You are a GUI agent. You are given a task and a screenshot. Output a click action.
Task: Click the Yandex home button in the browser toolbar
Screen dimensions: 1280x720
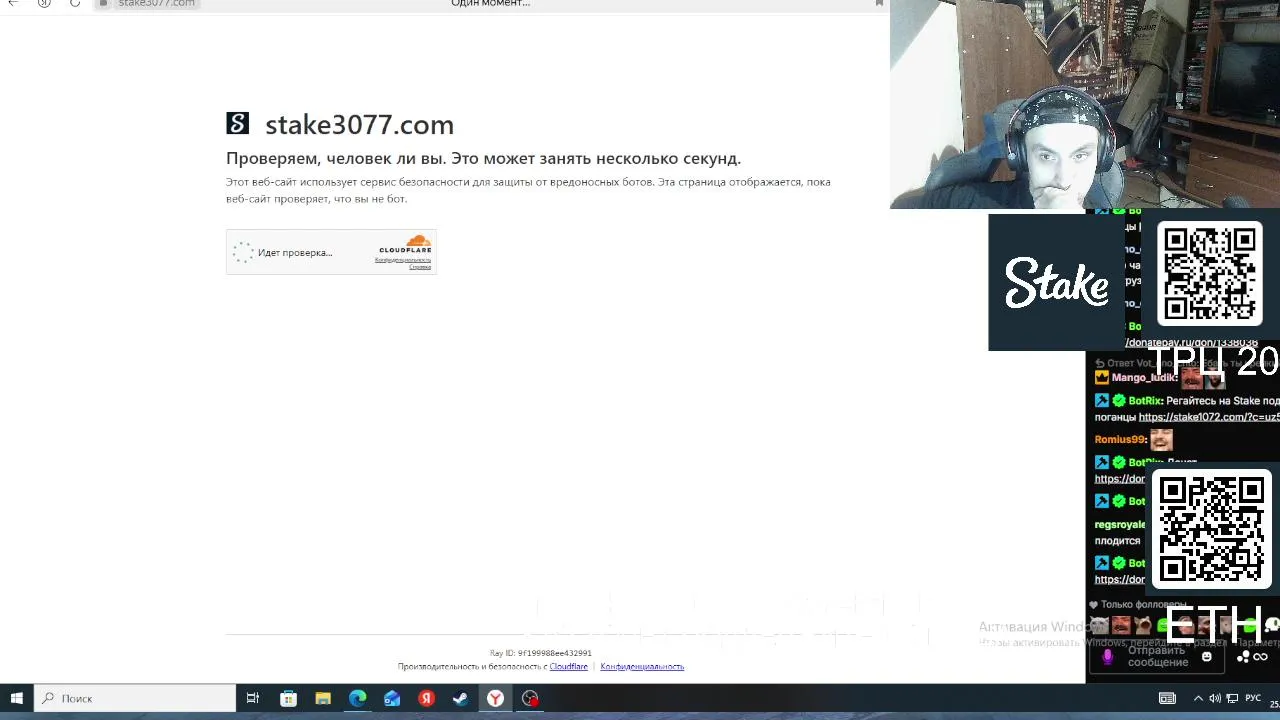click(x=44, y=3)
